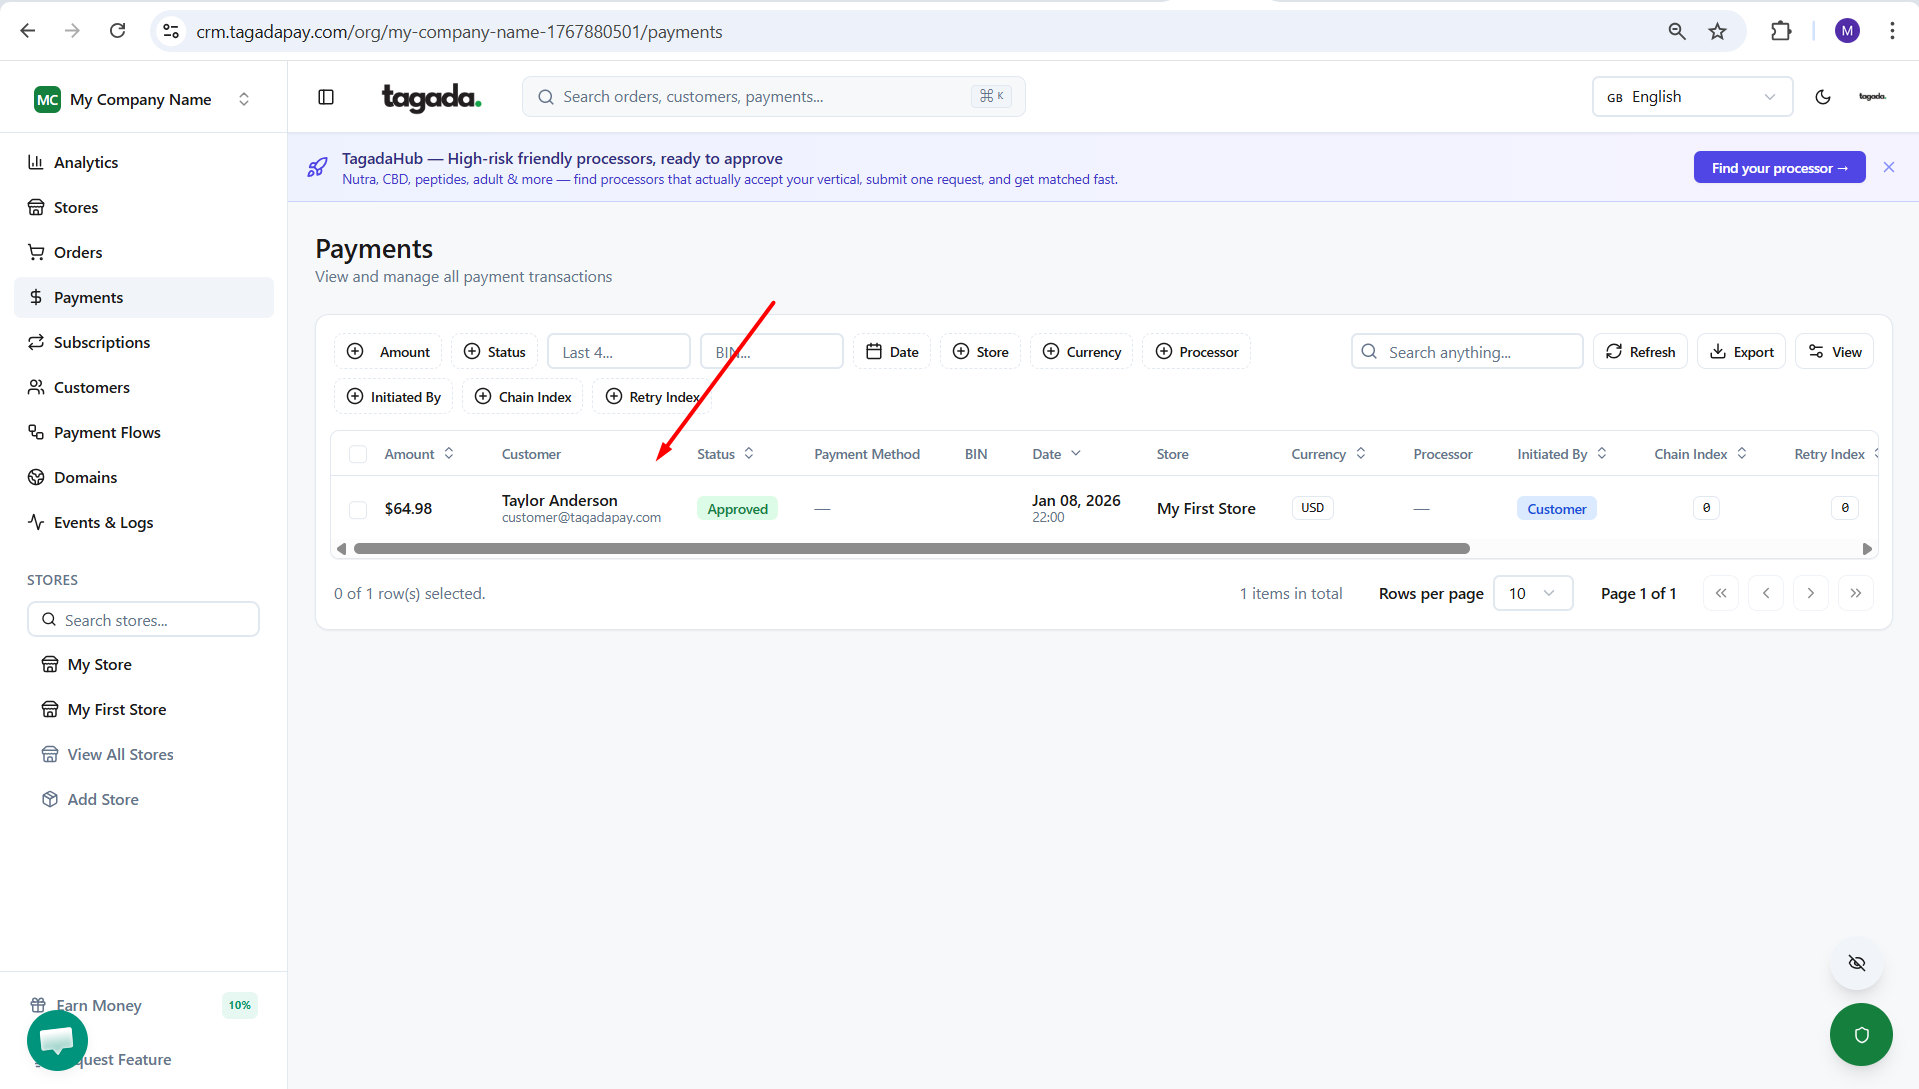Click the table horizontal scrollbar
Screen dimensions: 1919x1089
(x=910, y=549)
